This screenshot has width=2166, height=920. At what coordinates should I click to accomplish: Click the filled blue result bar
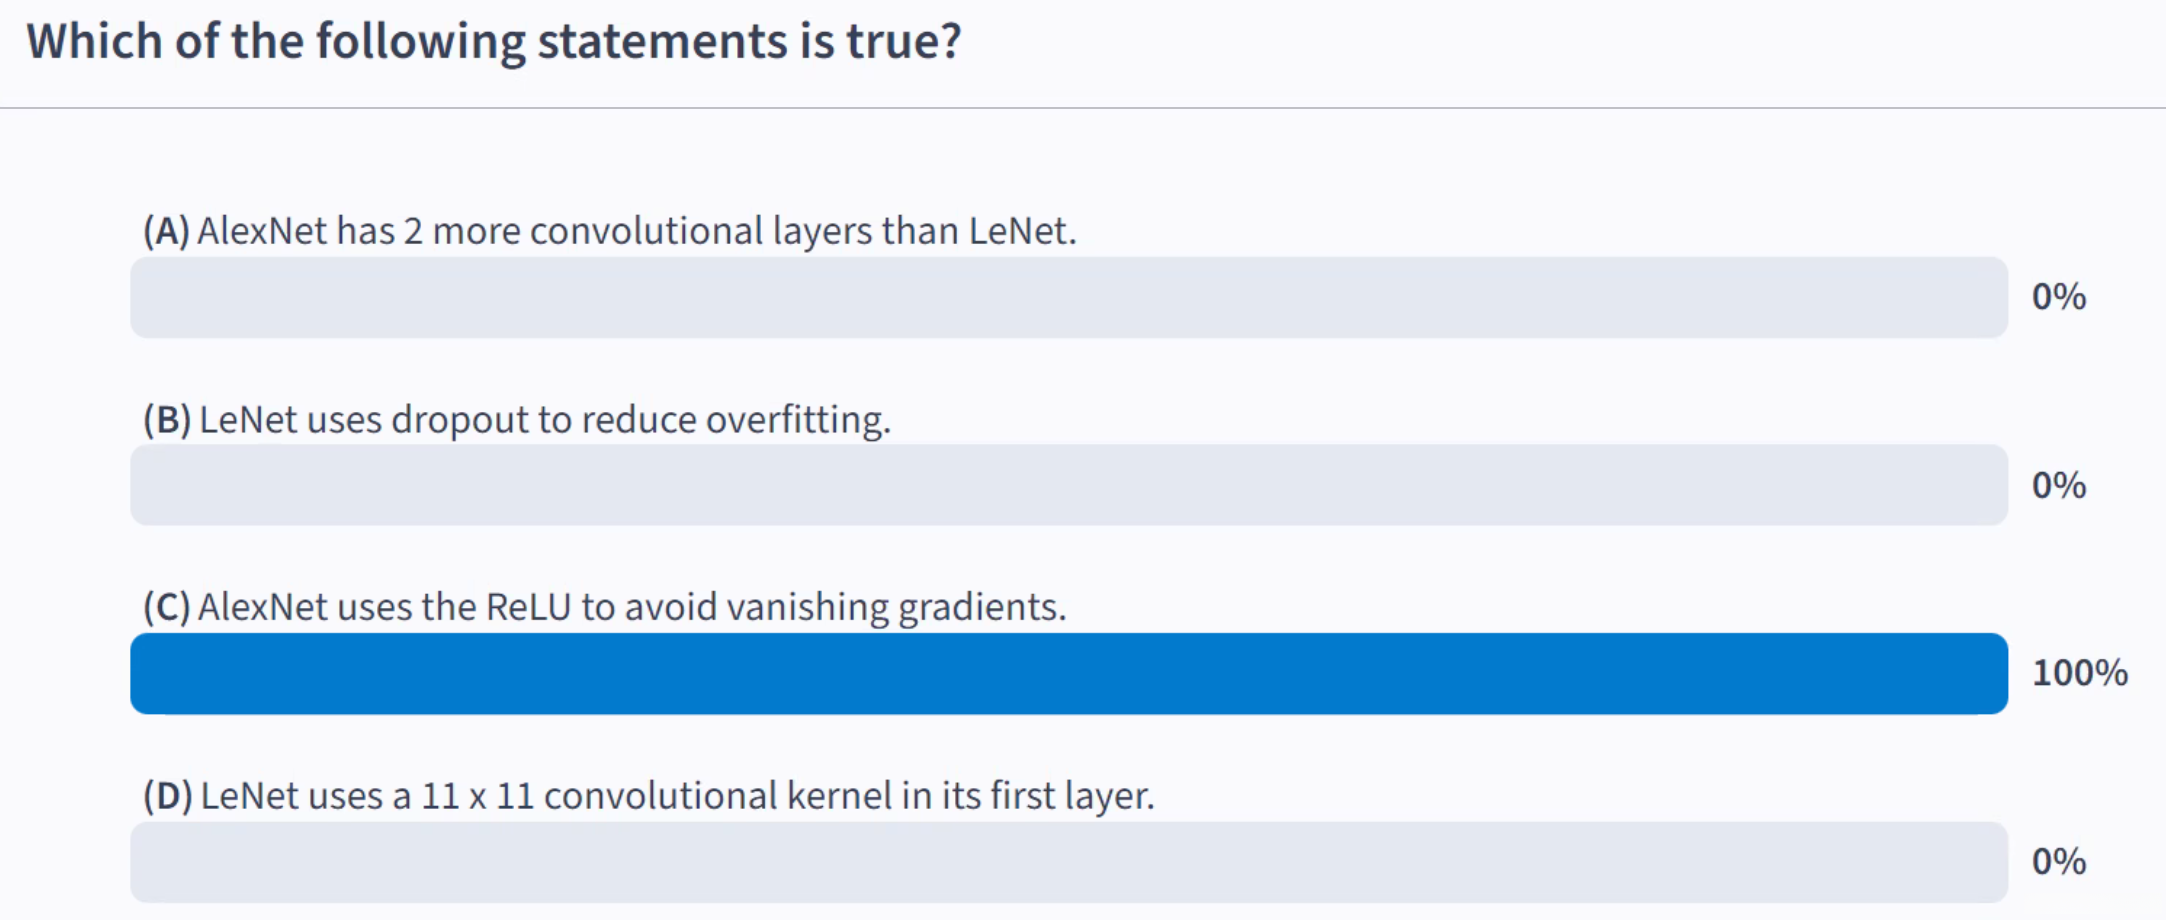1068,673
